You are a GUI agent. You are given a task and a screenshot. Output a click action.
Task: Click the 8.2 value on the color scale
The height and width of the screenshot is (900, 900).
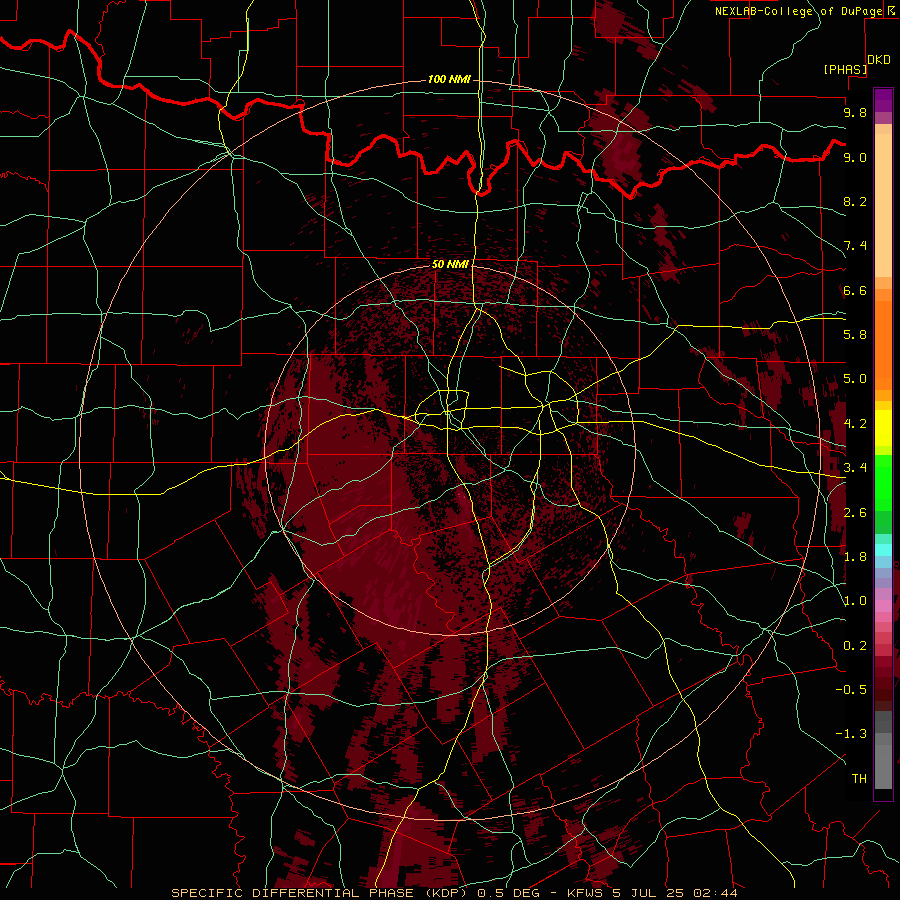pyautogui.click(x=855, y=201)
